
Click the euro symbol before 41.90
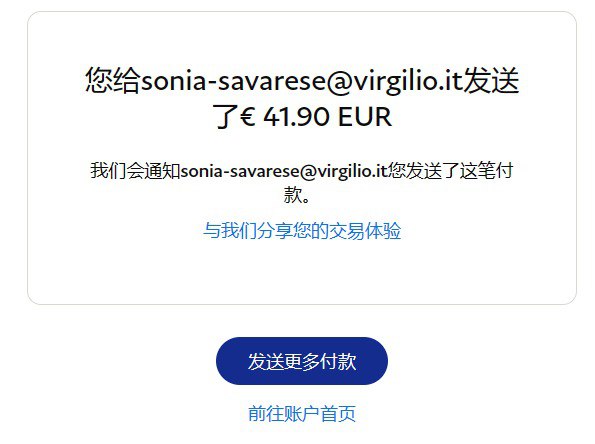(x=248, y=116)
